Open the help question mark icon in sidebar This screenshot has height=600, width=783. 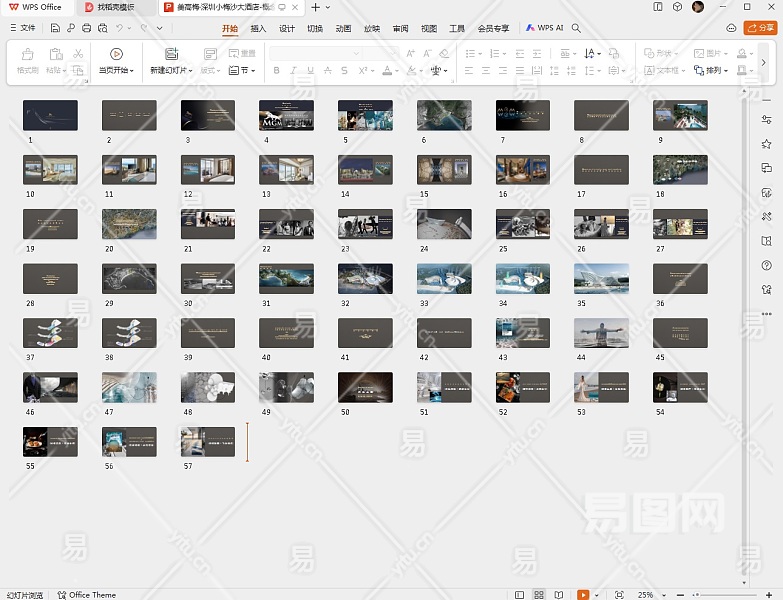click(x=766, y=265)
